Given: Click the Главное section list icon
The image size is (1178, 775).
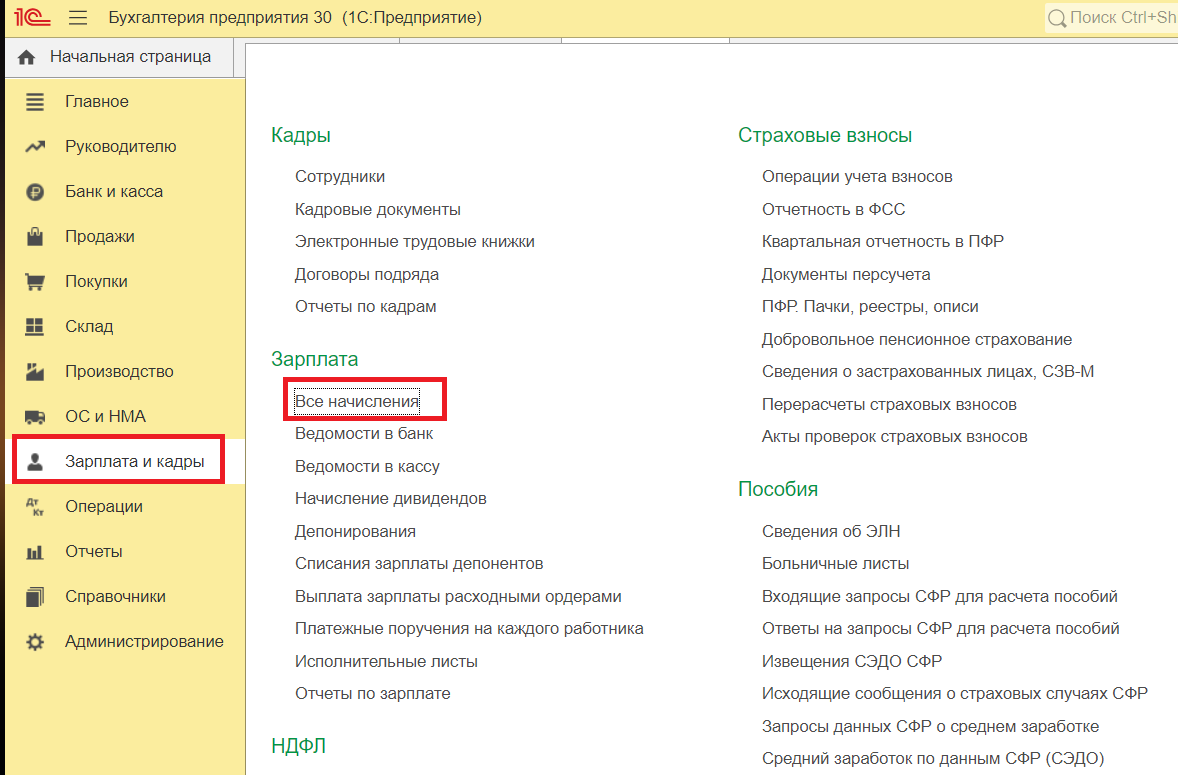Looking at the screenshot, I should [35, 101].
